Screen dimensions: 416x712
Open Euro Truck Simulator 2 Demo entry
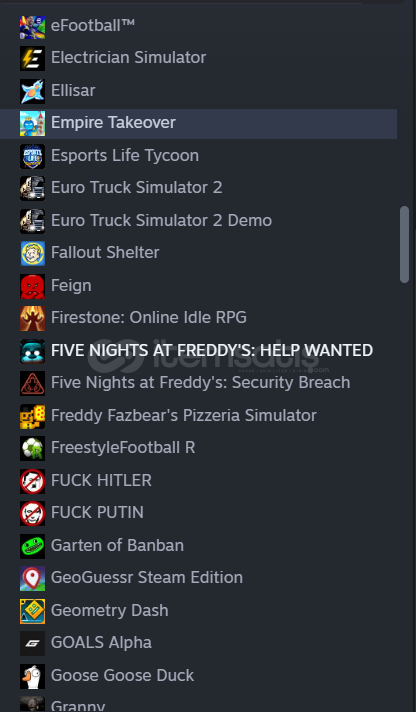tap(198, 221)
